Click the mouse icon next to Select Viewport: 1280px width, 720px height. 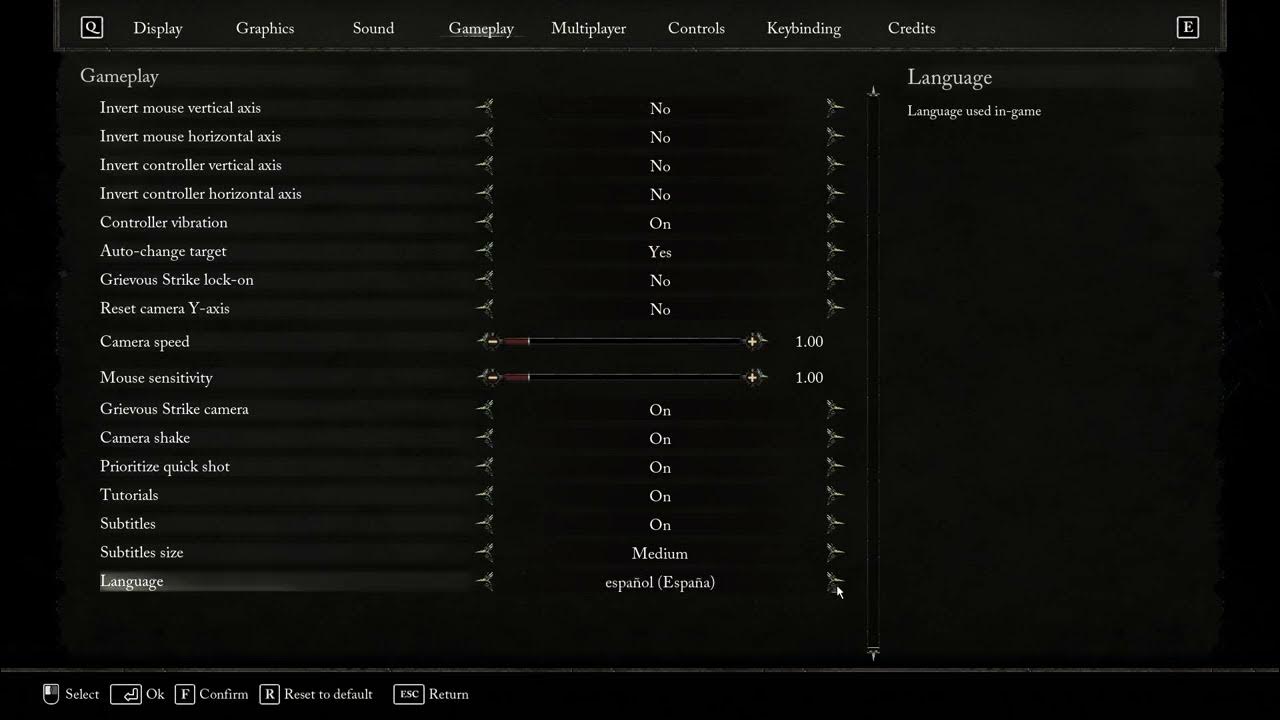(x=49, y=693)
